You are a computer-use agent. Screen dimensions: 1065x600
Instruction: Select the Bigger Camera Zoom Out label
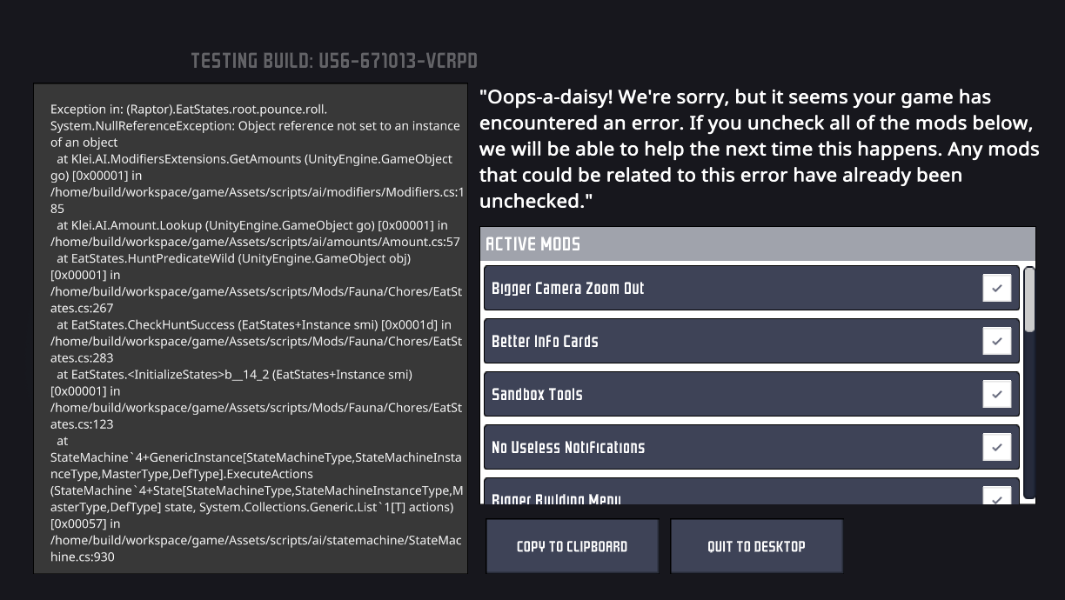pyautogui.click(x=568, y=288)
